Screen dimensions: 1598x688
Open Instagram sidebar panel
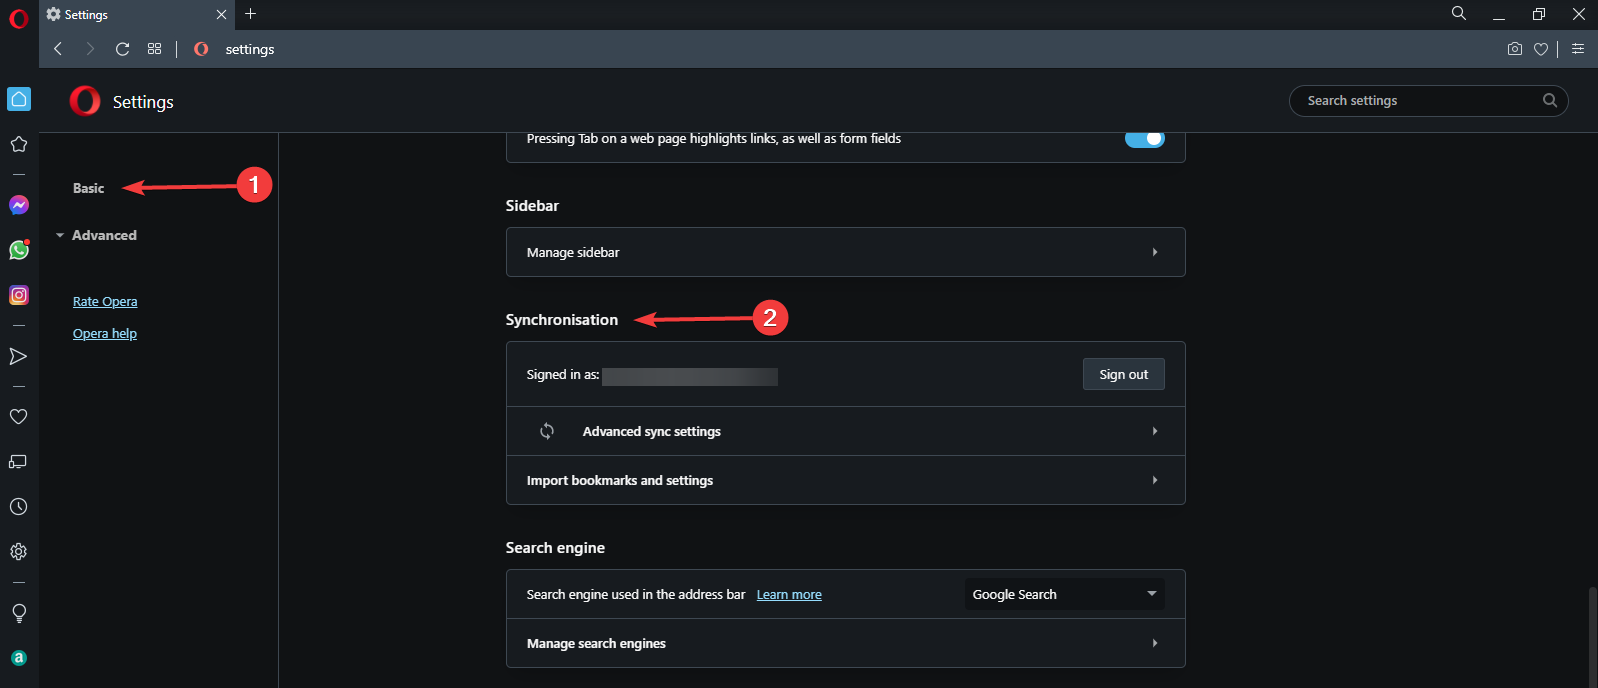coord(19,295)
